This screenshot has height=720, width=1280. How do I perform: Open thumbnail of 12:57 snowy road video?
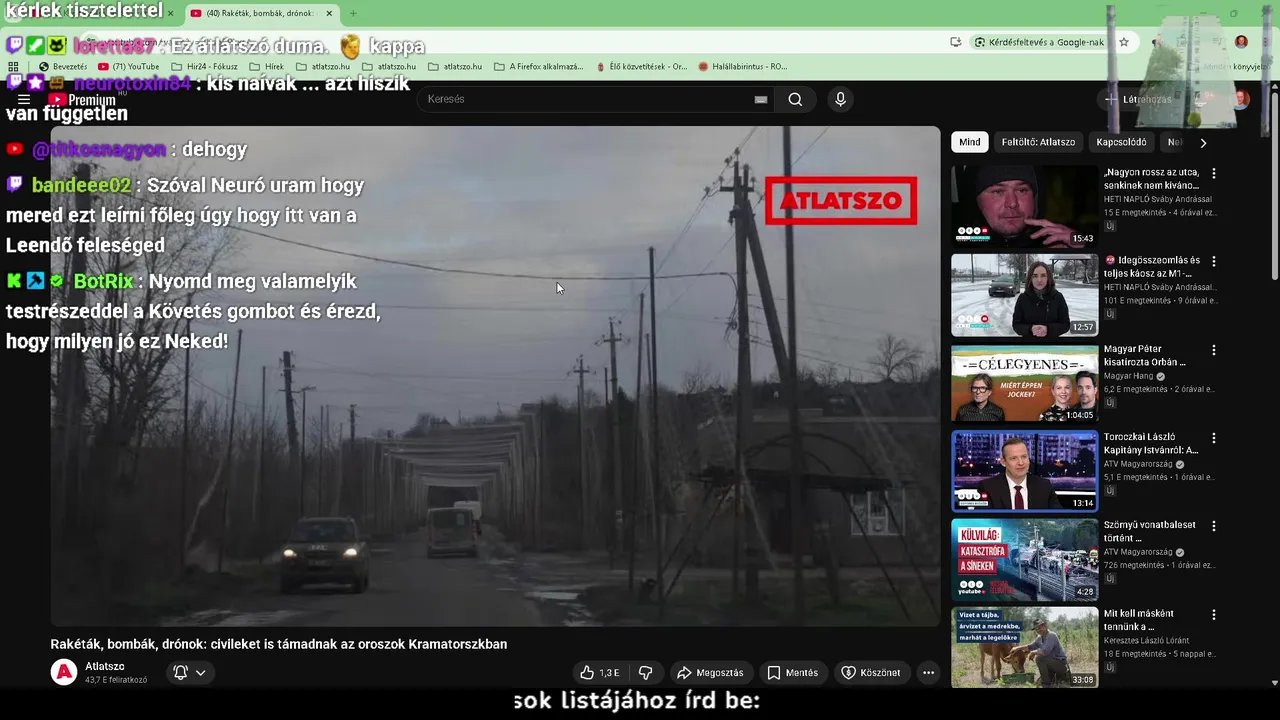1024,295
